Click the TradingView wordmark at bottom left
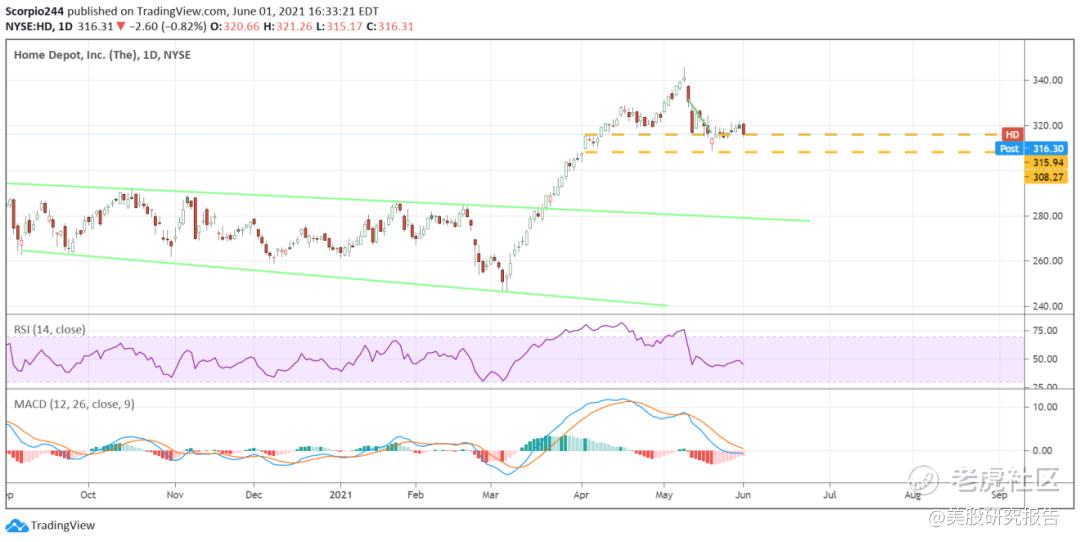Screen dimensions: 1080x542 (x=63, y=525)
